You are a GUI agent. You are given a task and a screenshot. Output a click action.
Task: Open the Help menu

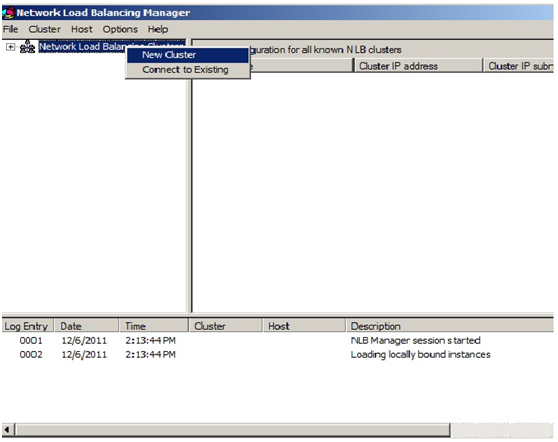[158, 29]
